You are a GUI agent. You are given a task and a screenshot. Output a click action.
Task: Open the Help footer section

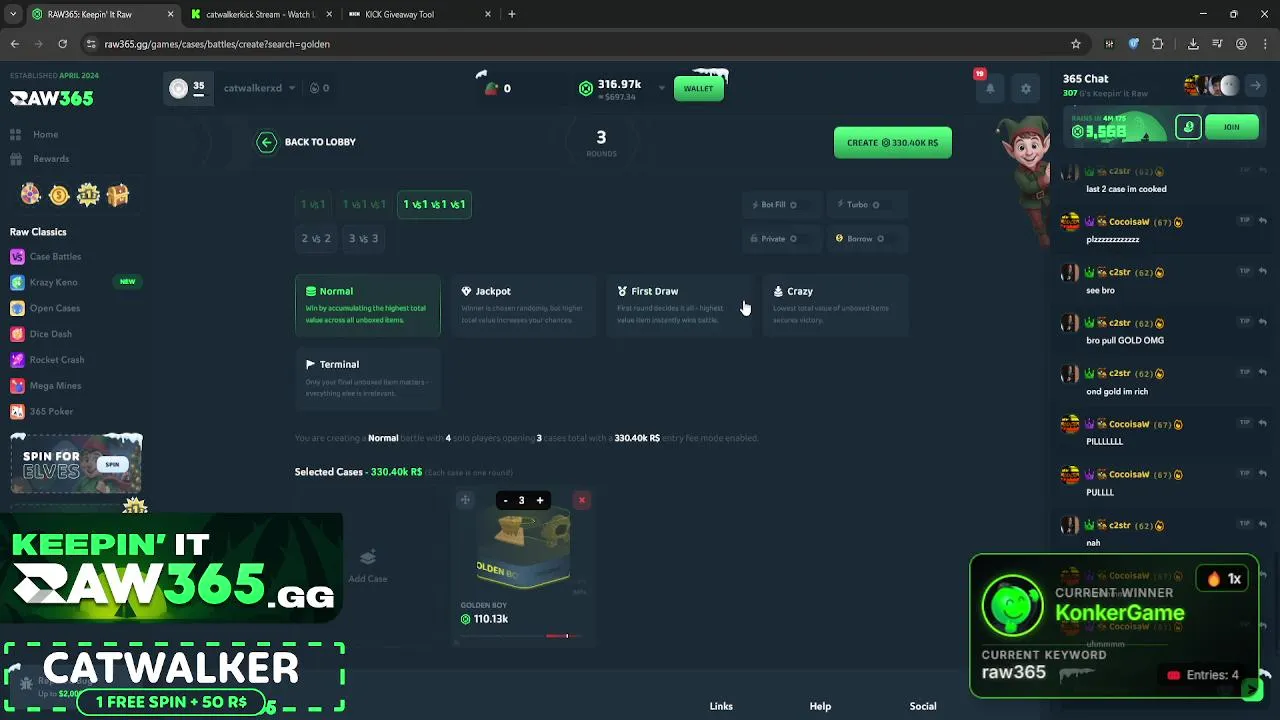[x=820, y=706]
